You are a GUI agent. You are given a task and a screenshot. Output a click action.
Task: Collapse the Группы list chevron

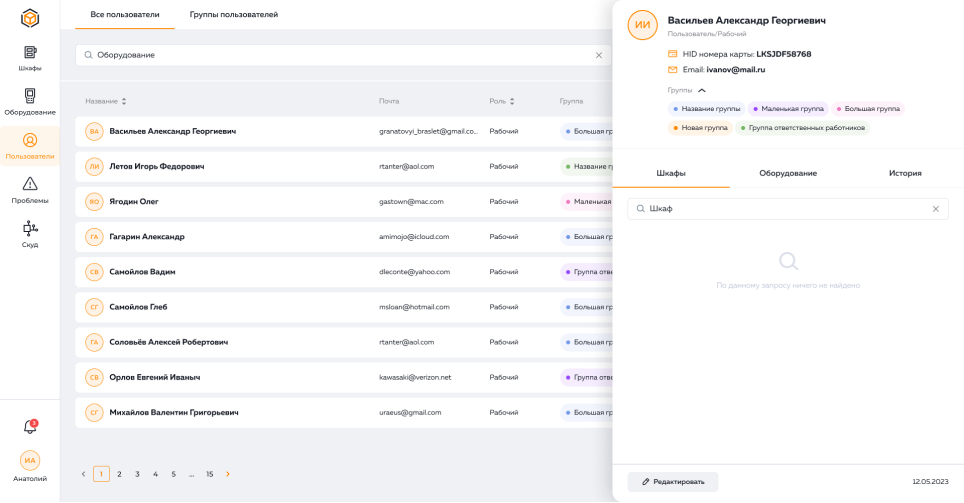pos(702,90)
